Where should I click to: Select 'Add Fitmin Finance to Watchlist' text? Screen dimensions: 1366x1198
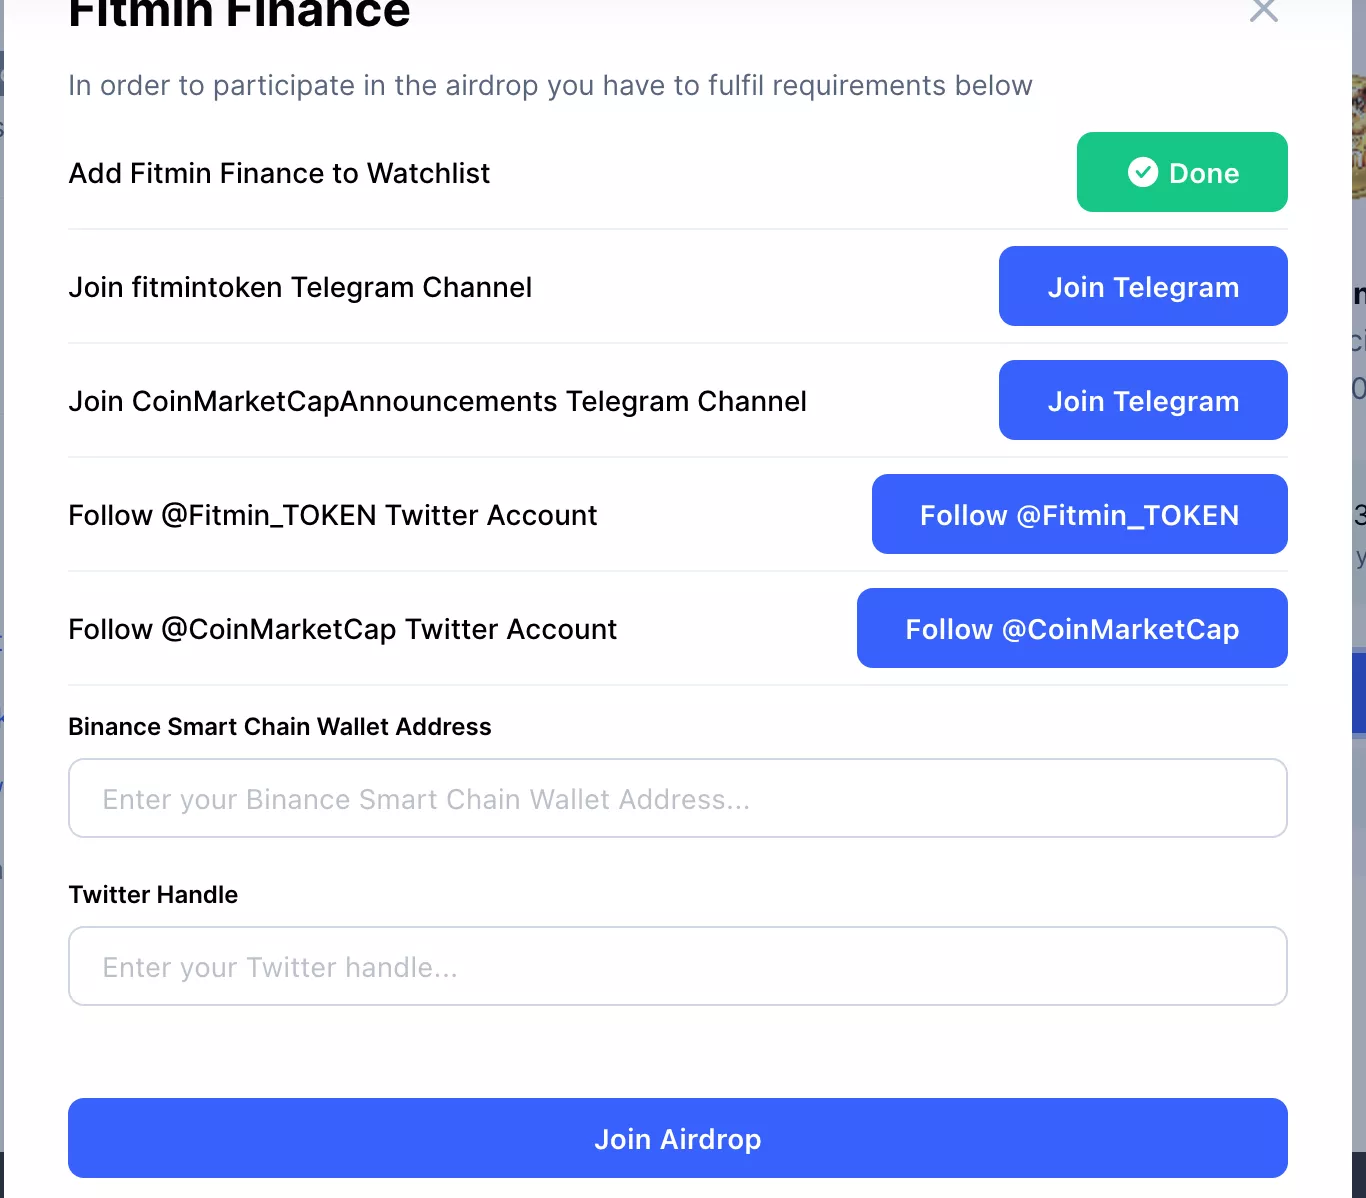pos(279,174)
